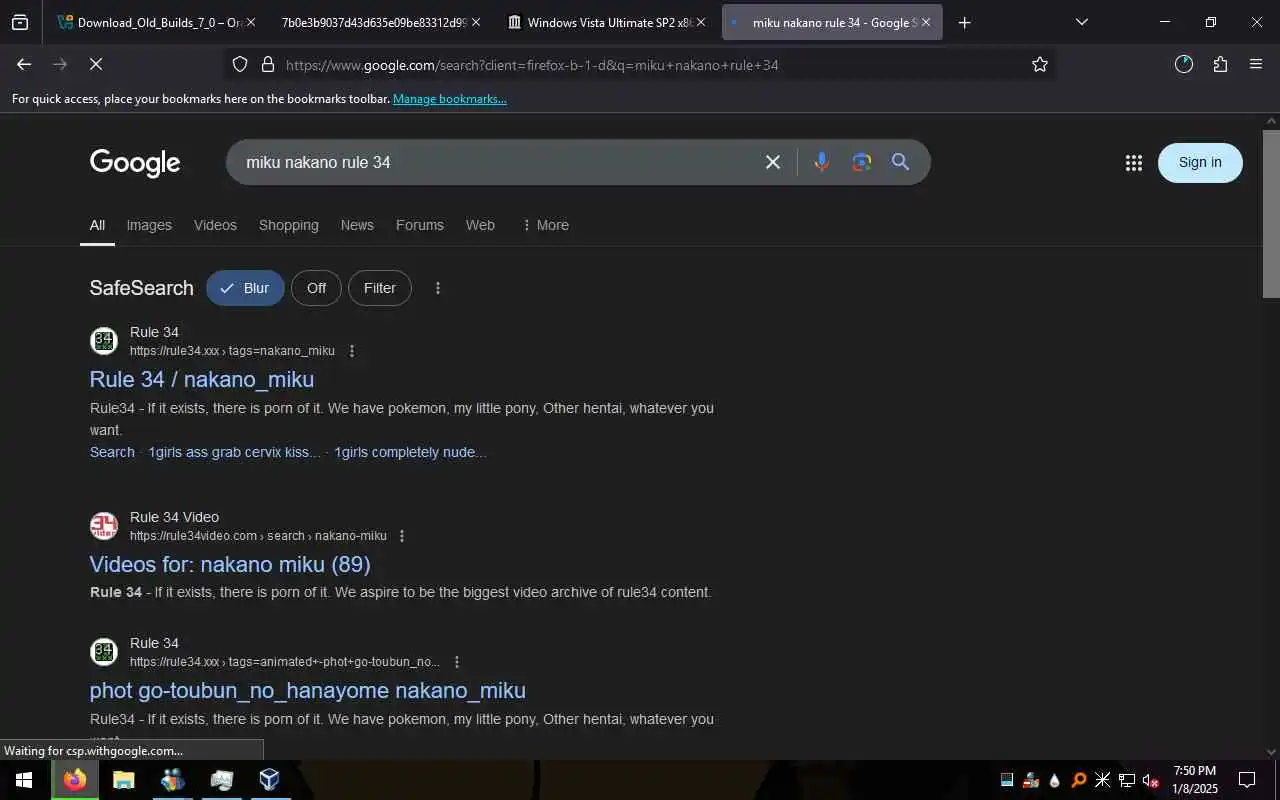Go back with the browser back arrow
This screenshot has width=1280, height=800.
point(24,64)
